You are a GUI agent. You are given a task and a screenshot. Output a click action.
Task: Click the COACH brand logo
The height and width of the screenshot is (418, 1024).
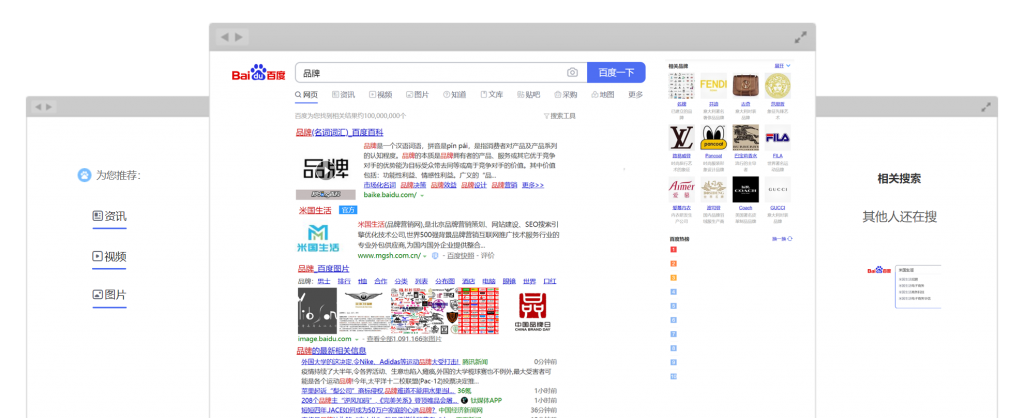pyautogui.click(x=745, y=189)
